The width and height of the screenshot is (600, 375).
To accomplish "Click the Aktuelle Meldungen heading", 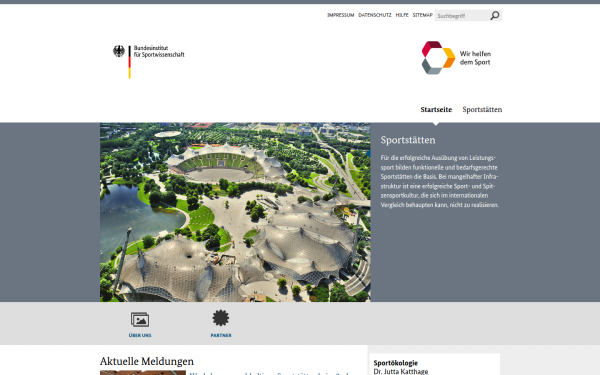I will tap(147, 361).
